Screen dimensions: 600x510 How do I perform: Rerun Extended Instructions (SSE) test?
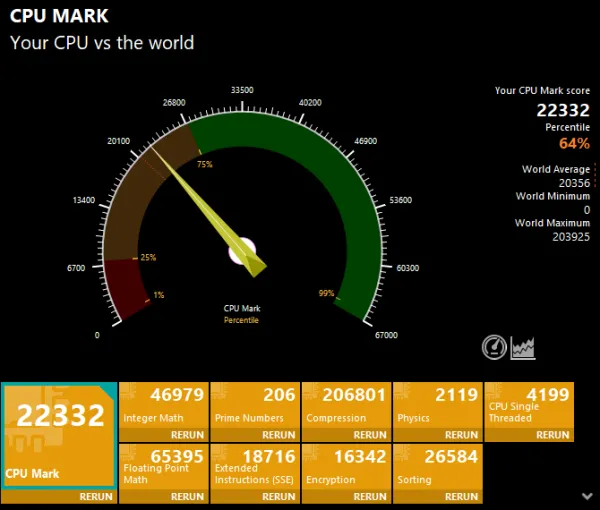coord(279,496)
